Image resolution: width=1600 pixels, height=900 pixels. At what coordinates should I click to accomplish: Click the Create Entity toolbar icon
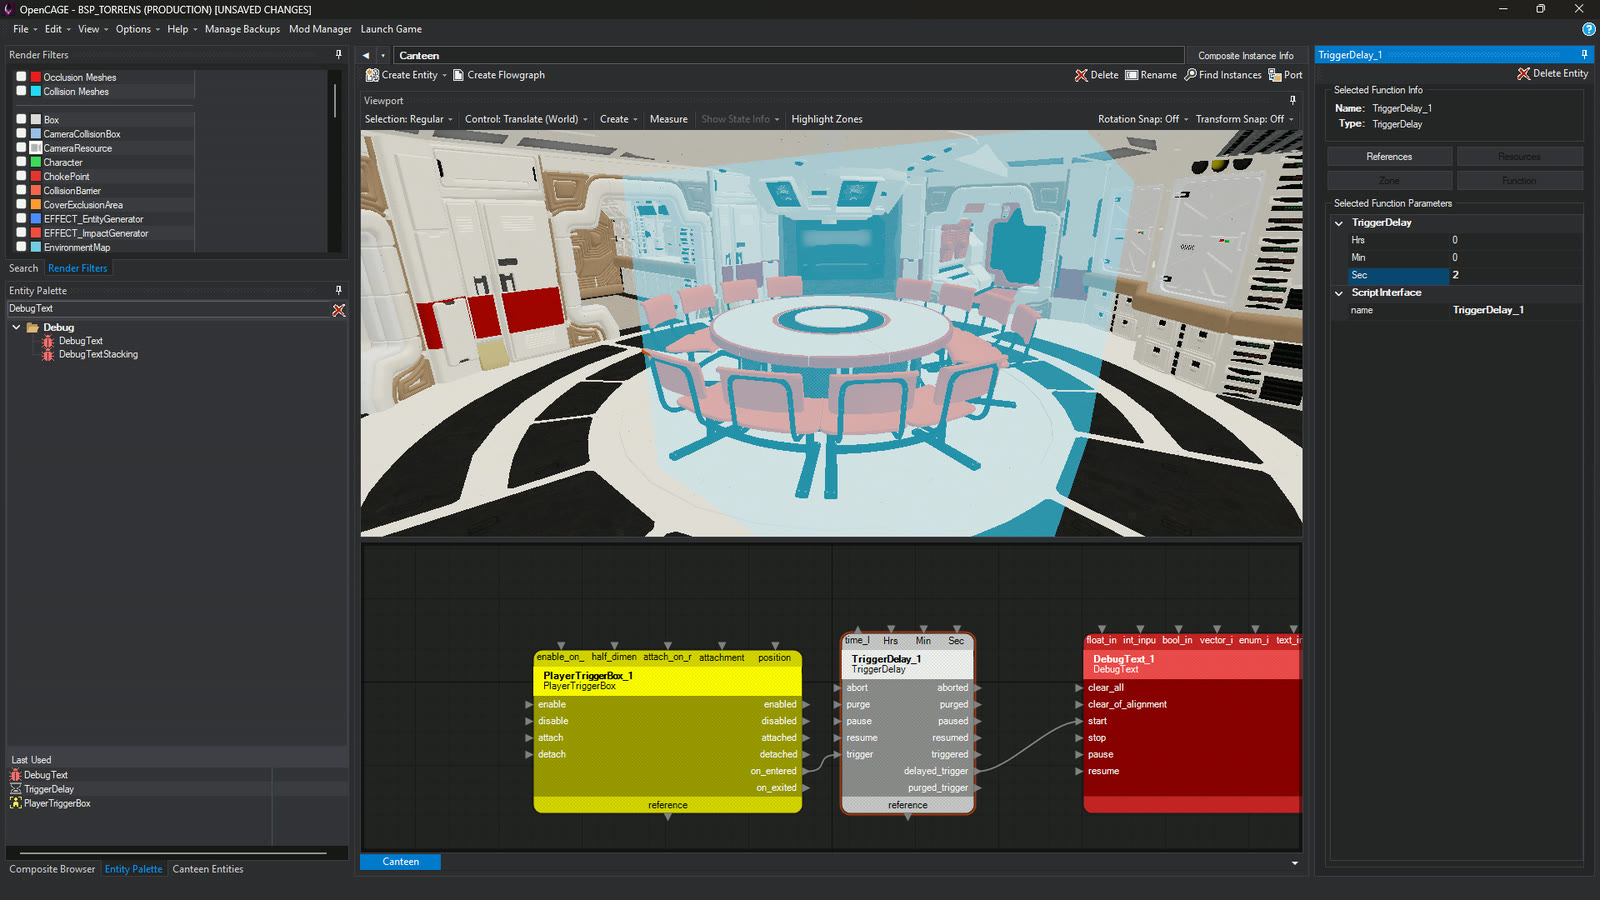coord(372,75)
